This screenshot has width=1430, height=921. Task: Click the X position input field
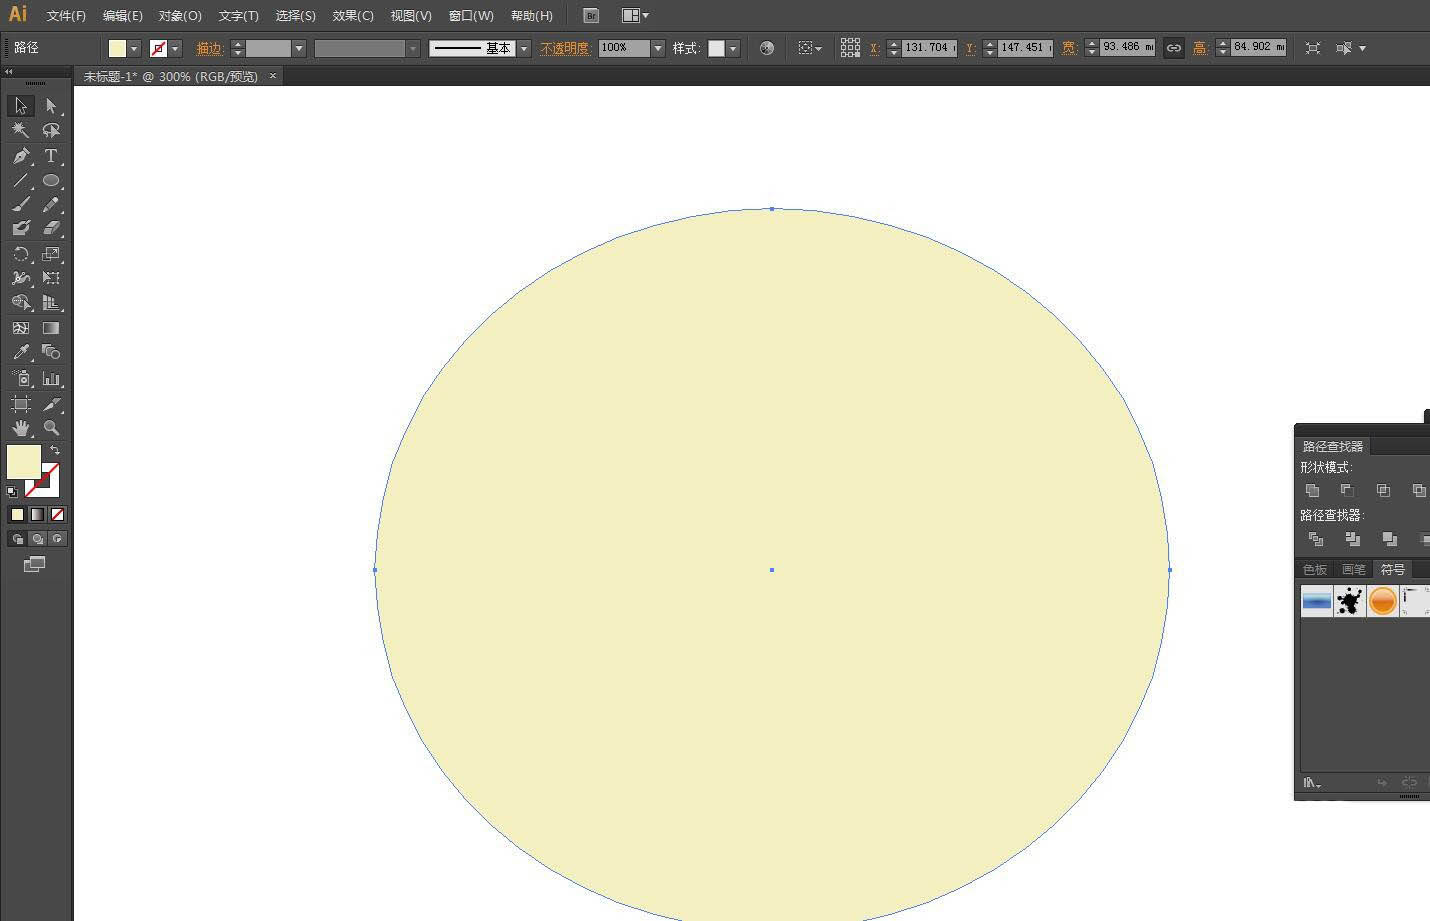(x=928, y=48)
